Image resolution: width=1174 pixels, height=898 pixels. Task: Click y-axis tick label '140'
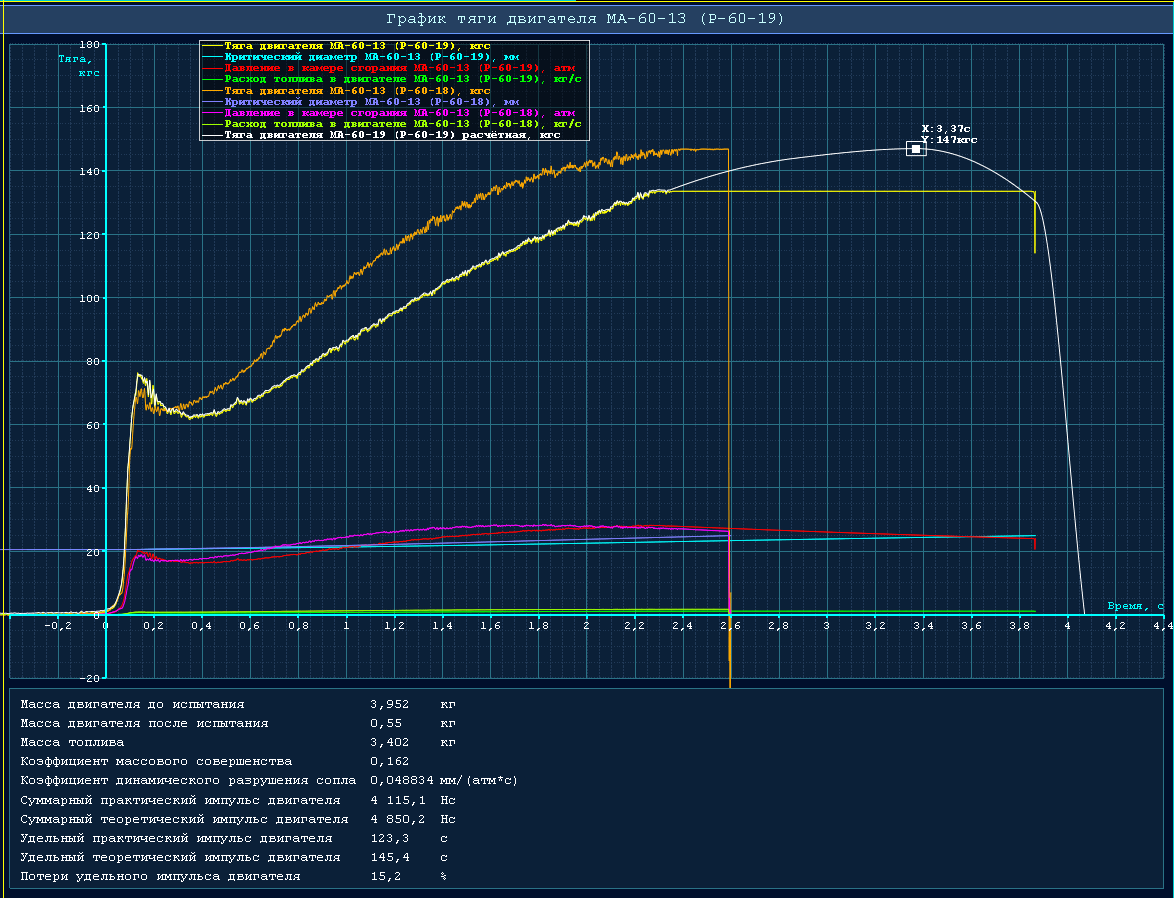(x=89, y=172)
